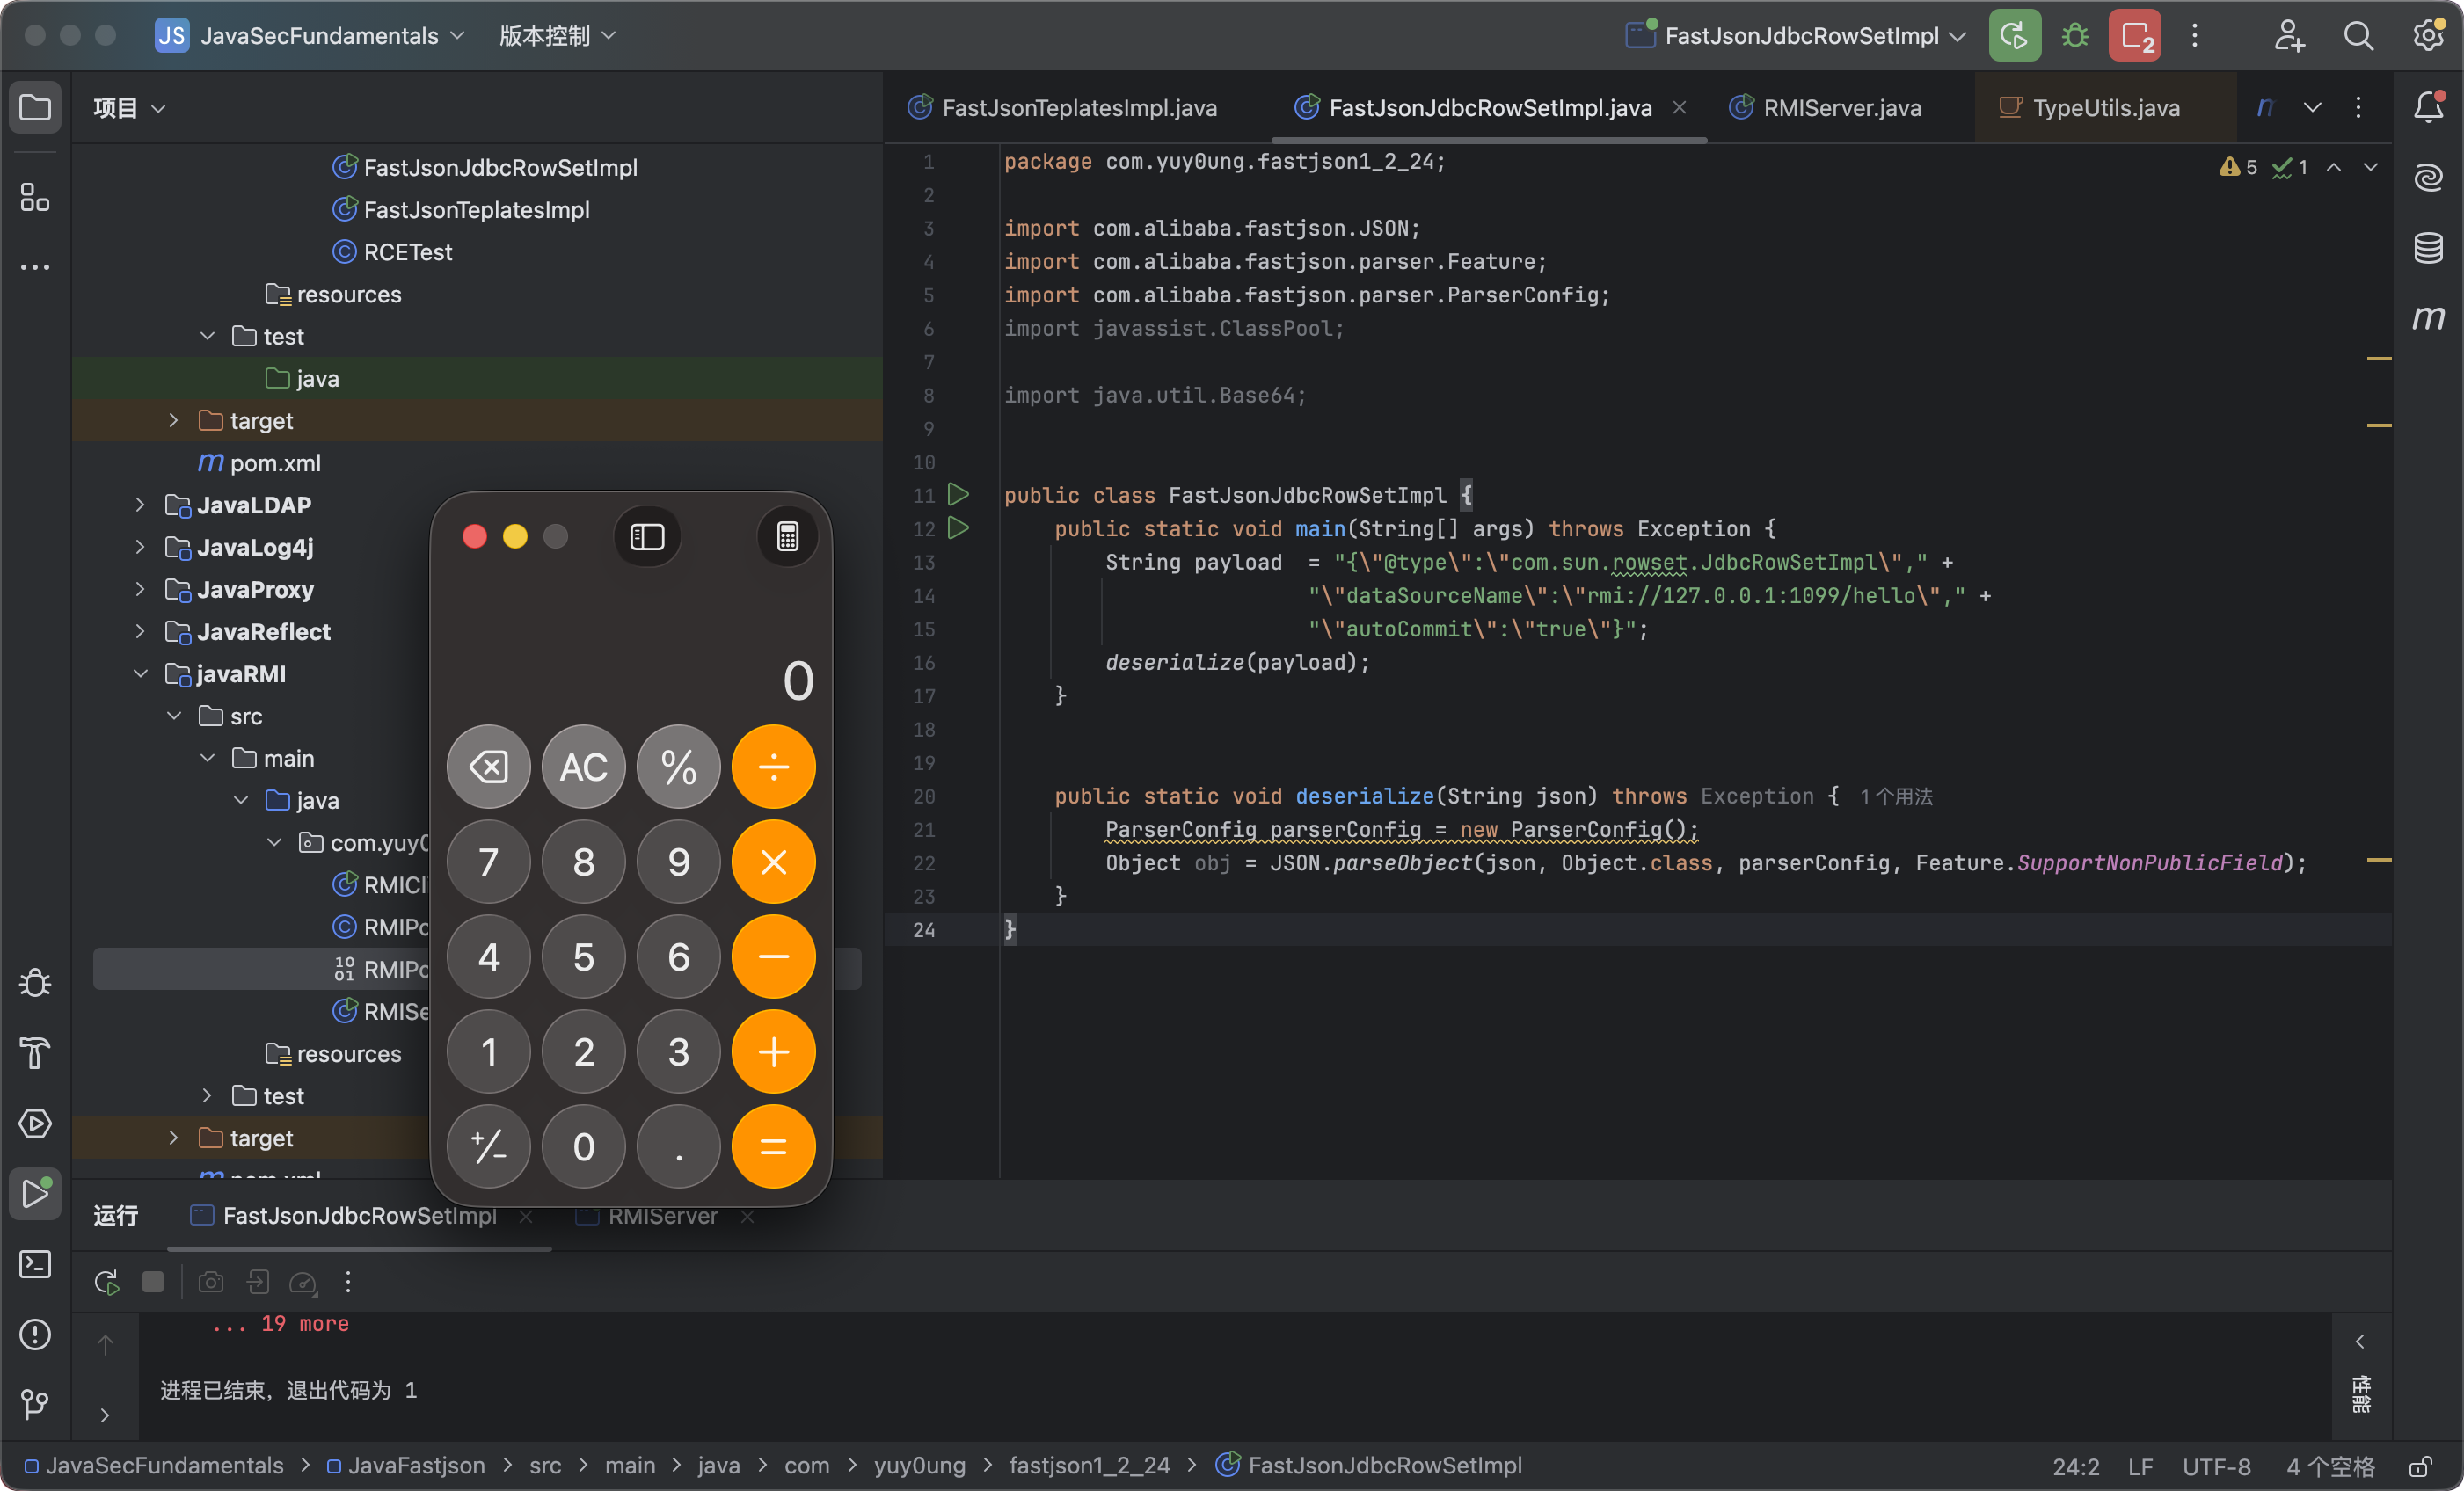The width and height of the screenshot is (2464, 1491).
Task: Open the Maven tool window on the right sidebar
Action: click(2428, 318)
